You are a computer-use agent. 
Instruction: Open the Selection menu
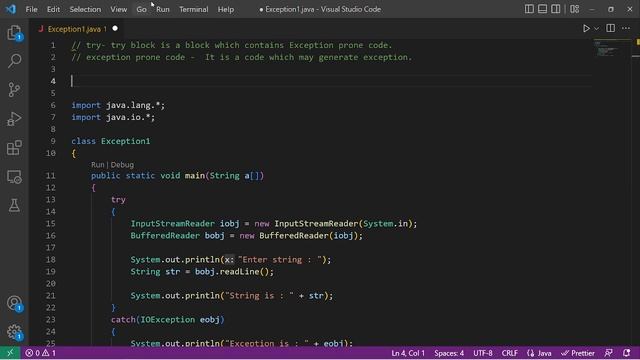85,9
